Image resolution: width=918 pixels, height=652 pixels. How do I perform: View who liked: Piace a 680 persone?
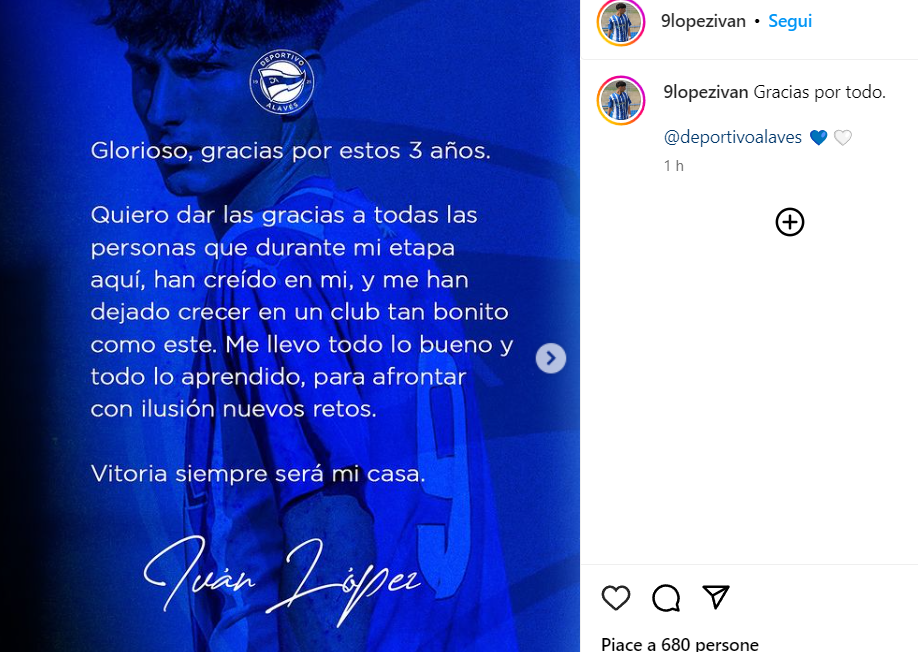[x=680, y=644]
